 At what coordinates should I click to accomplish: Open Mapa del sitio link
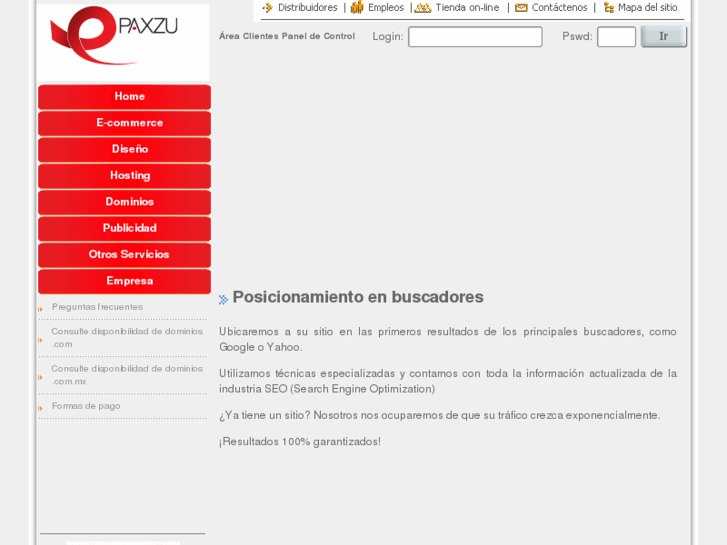tap(647, 7)
